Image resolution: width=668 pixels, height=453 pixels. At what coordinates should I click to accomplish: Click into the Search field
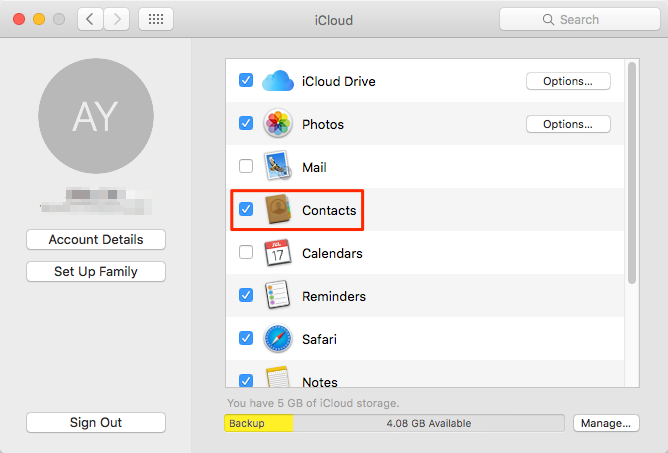[x=579, y=19]
